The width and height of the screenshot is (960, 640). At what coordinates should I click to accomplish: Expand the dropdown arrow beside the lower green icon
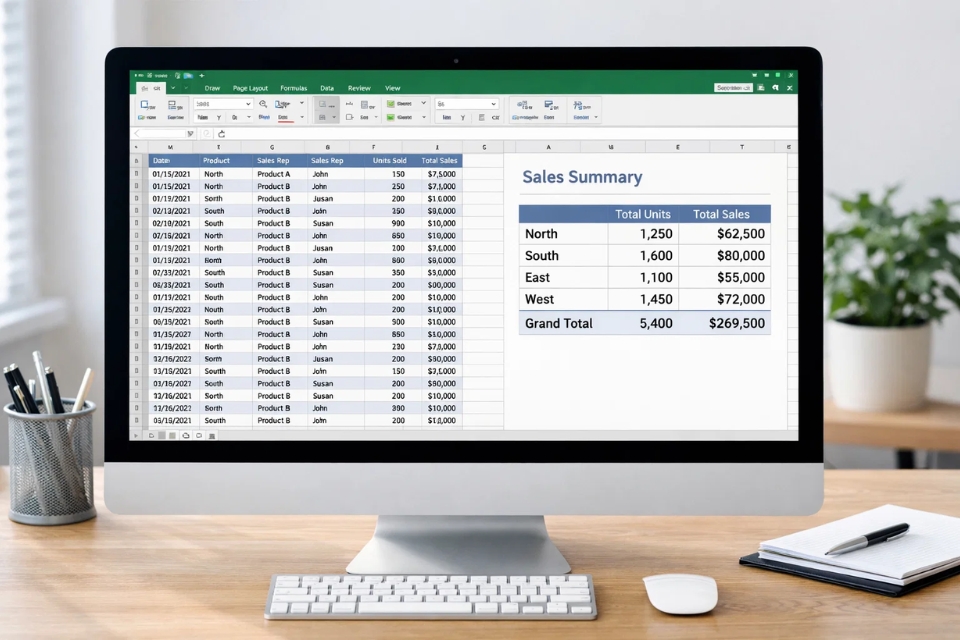point(423,117)
